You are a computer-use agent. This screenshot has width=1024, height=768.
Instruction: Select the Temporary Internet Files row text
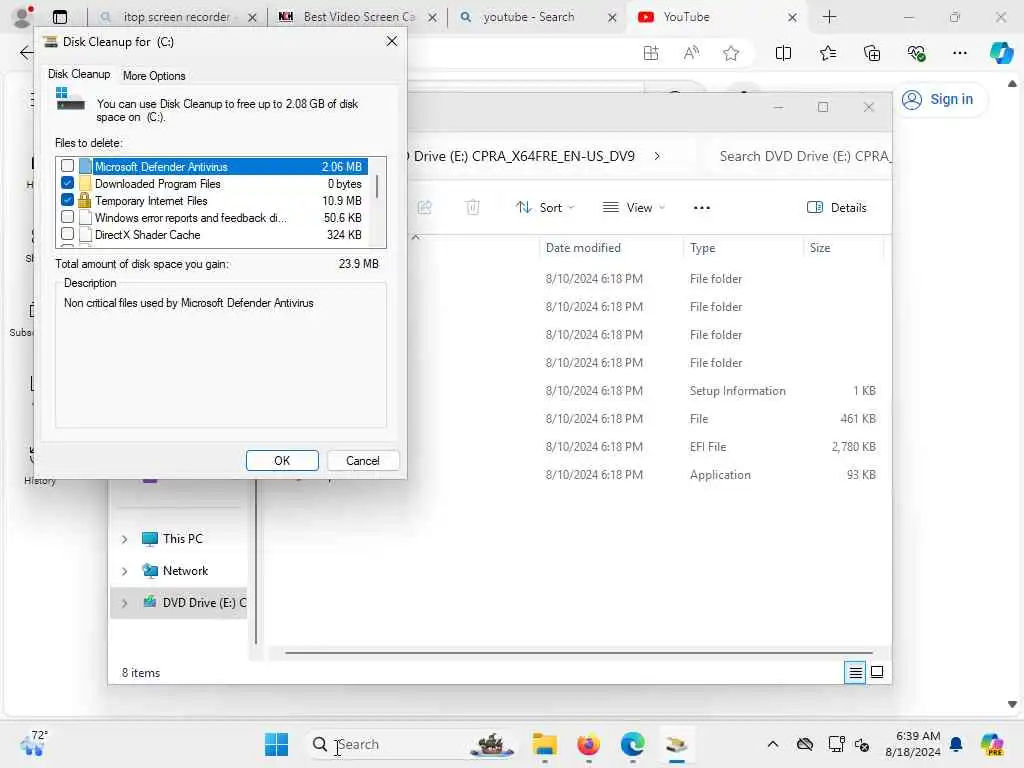pos(151,200)
